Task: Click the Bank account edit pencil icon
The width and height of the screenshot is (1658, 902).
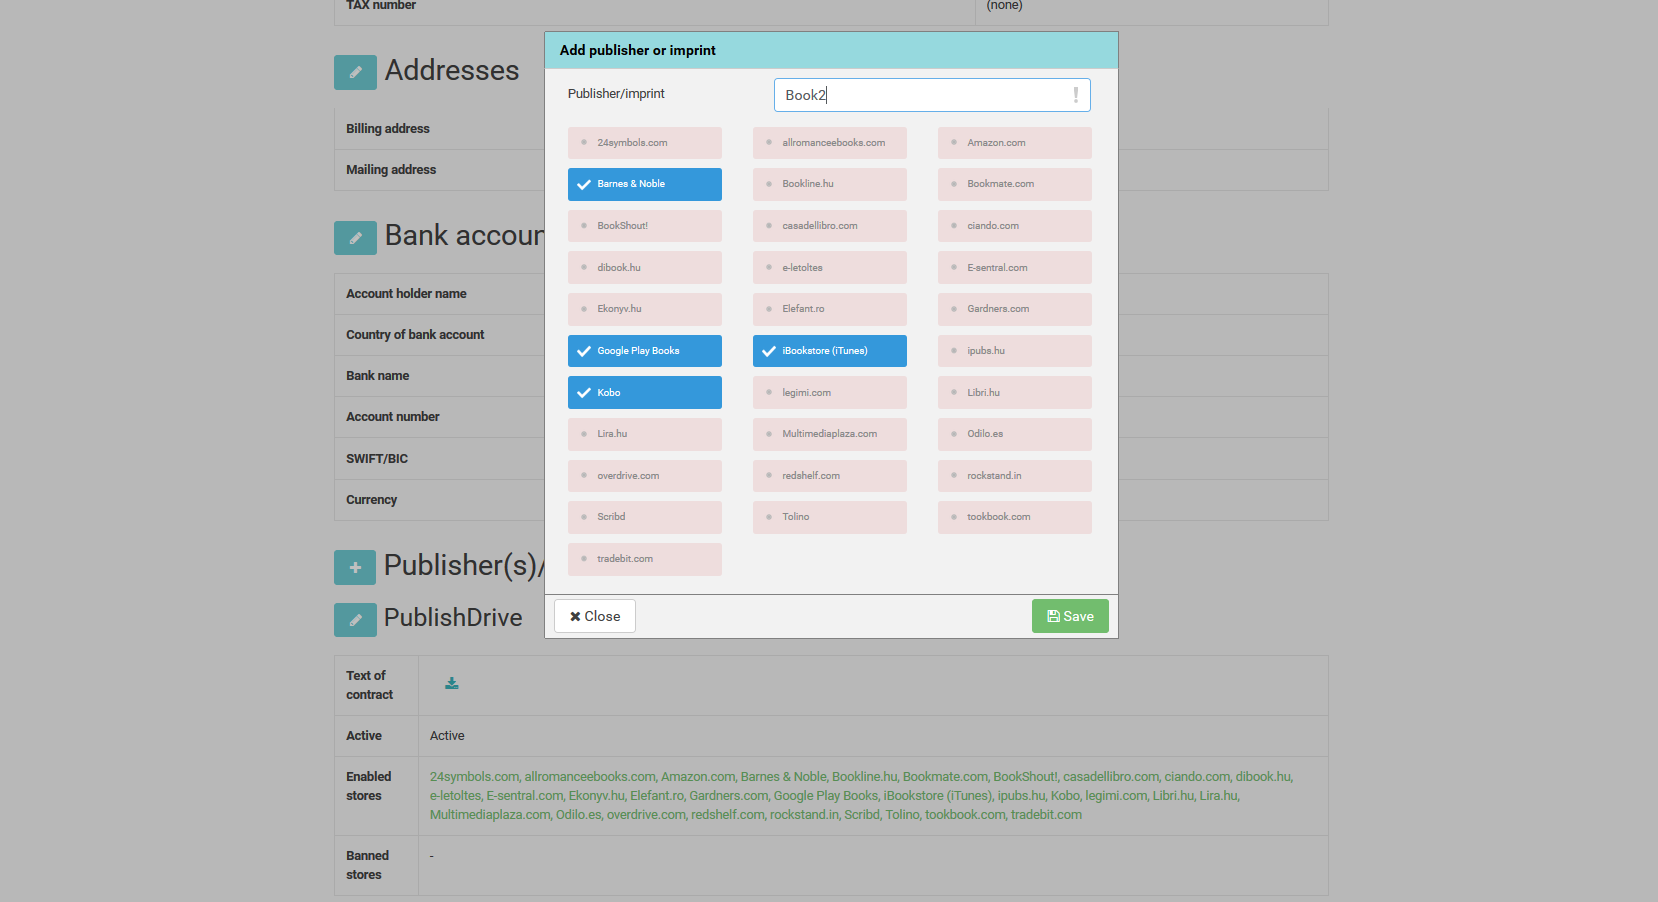Action: [355, 238]
